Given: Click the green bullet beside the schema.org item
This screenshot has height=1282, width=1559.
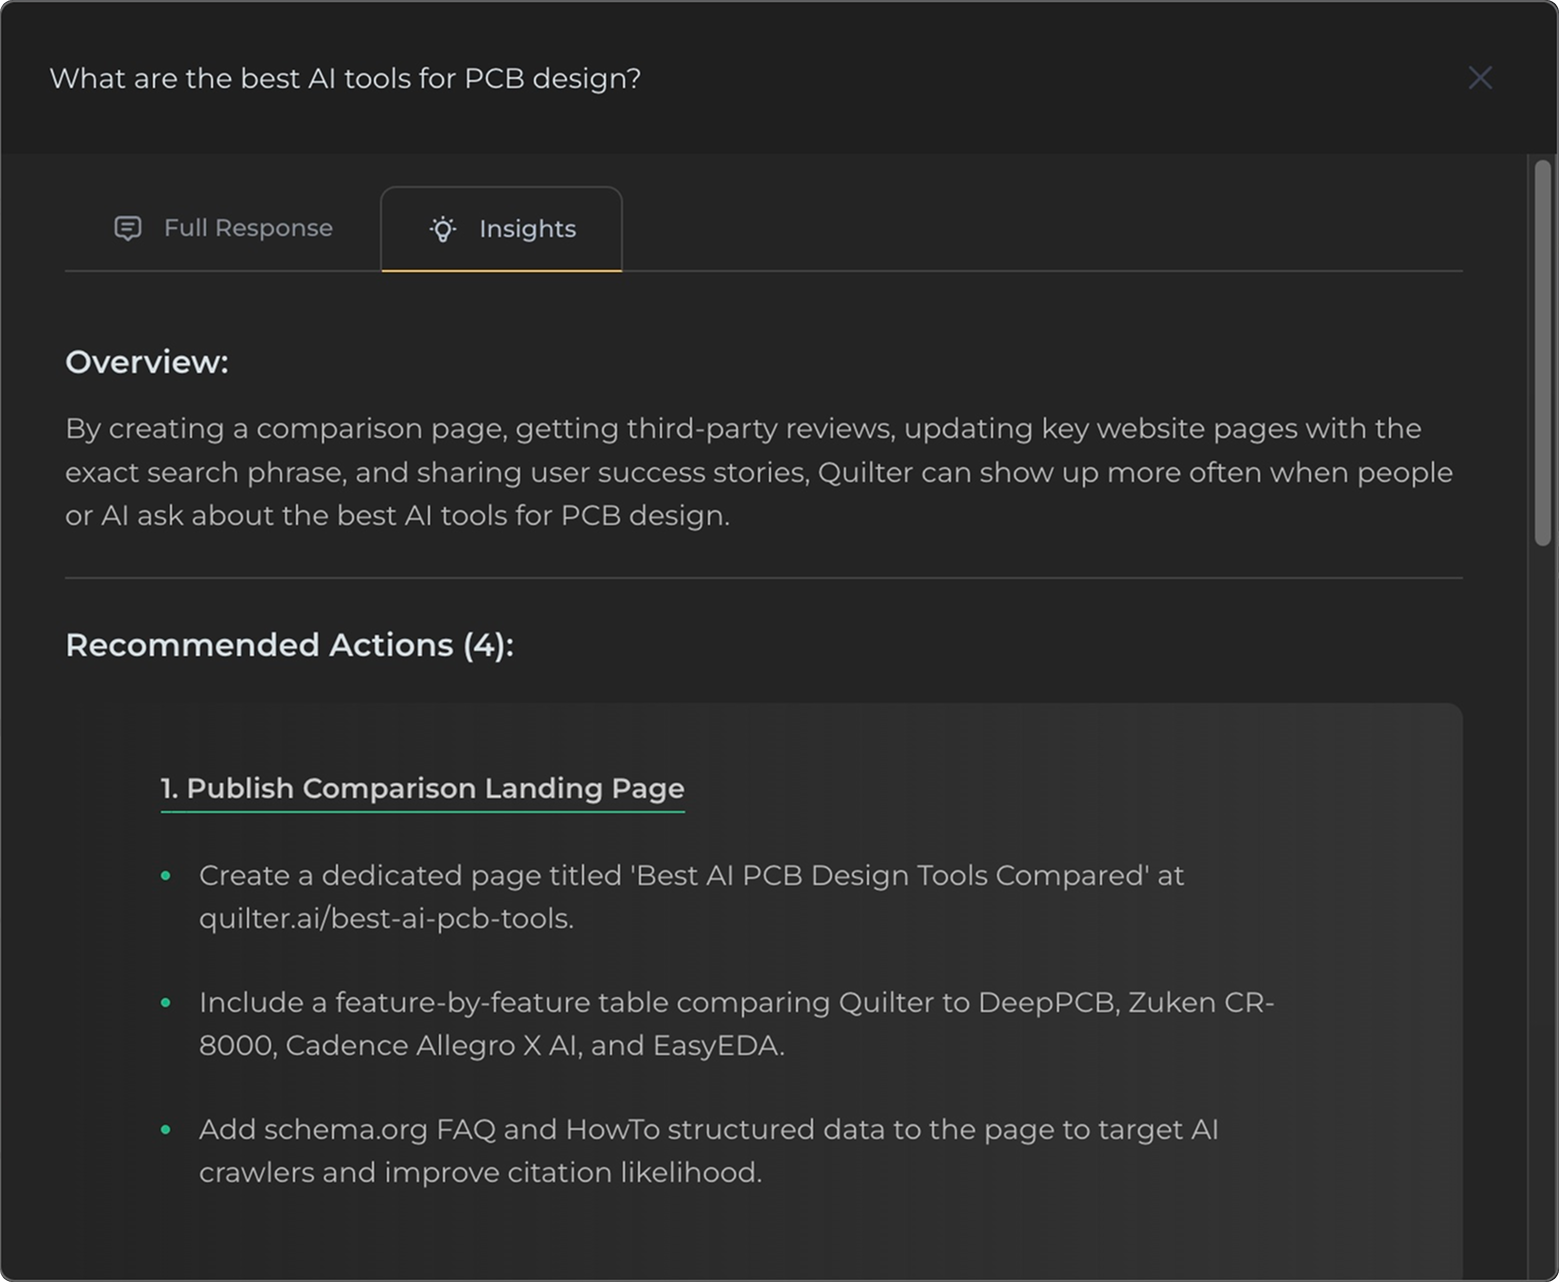Looking at the screenshot, I should pyautogui.click(x=167, y=1131).
